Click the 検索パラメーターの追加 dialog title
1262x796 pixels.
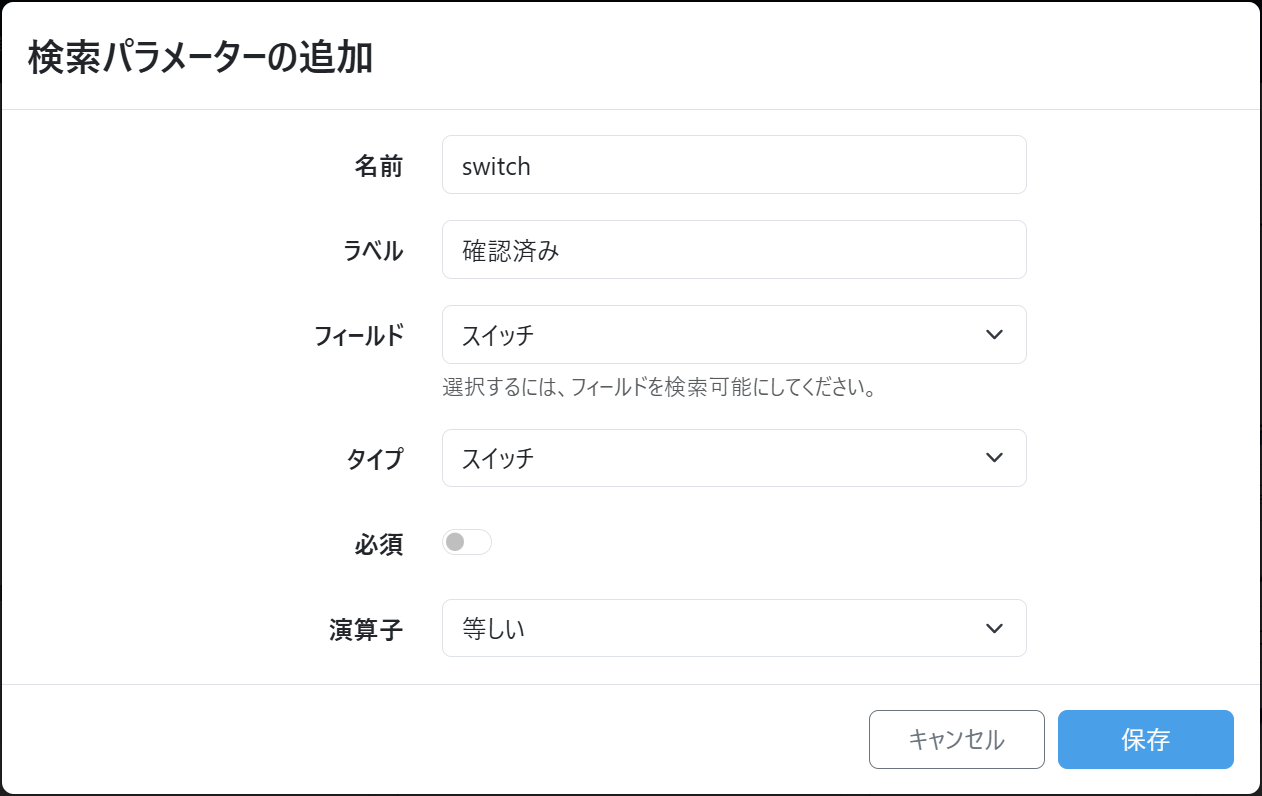200,58
